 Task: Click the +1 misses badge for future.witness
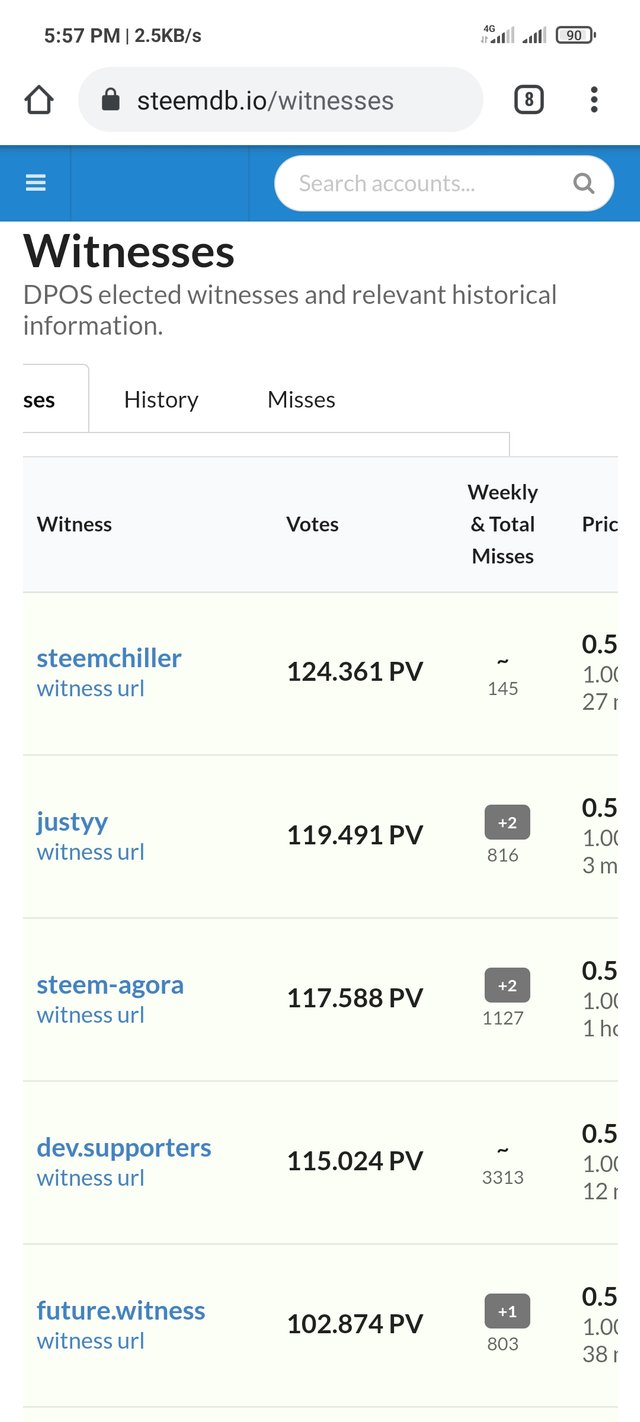point(507,1312)
